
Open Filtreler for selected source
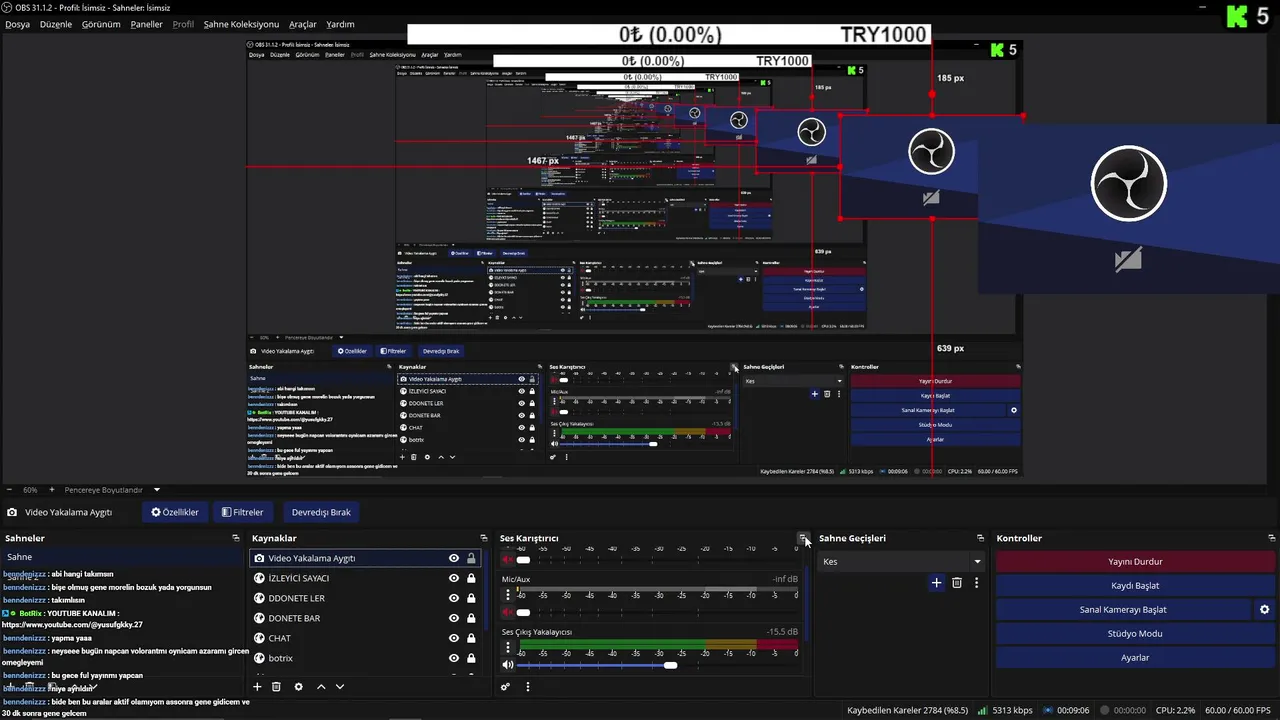pos(243,512)
